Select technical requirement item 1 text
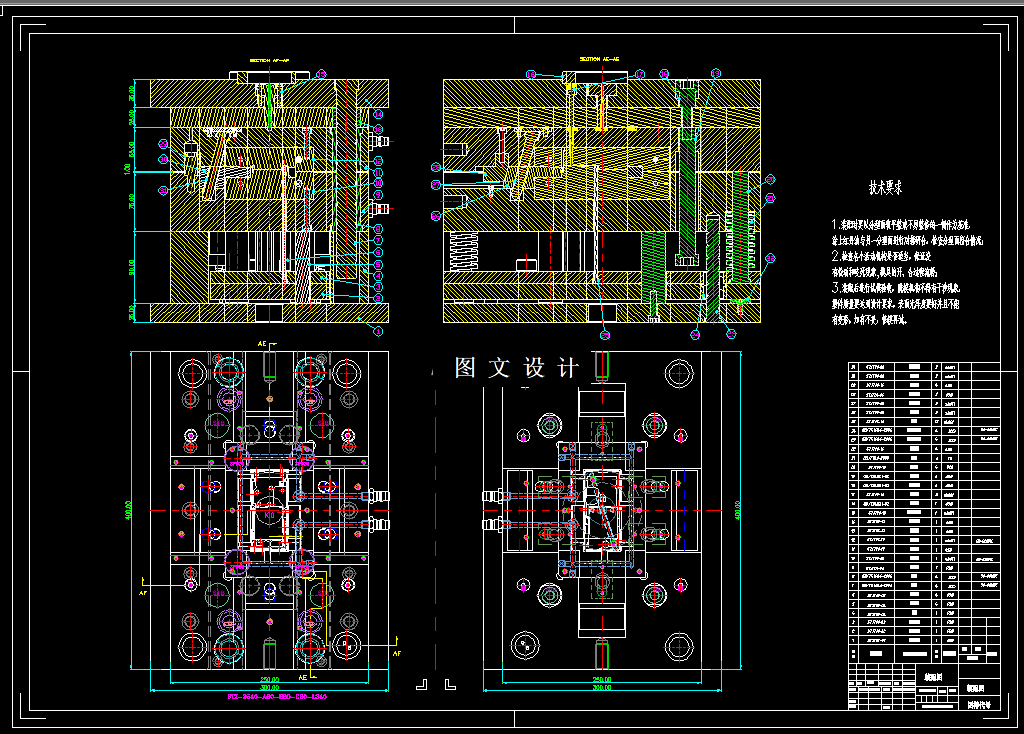This screenshot has height=734, width=1024. (907, 232)
